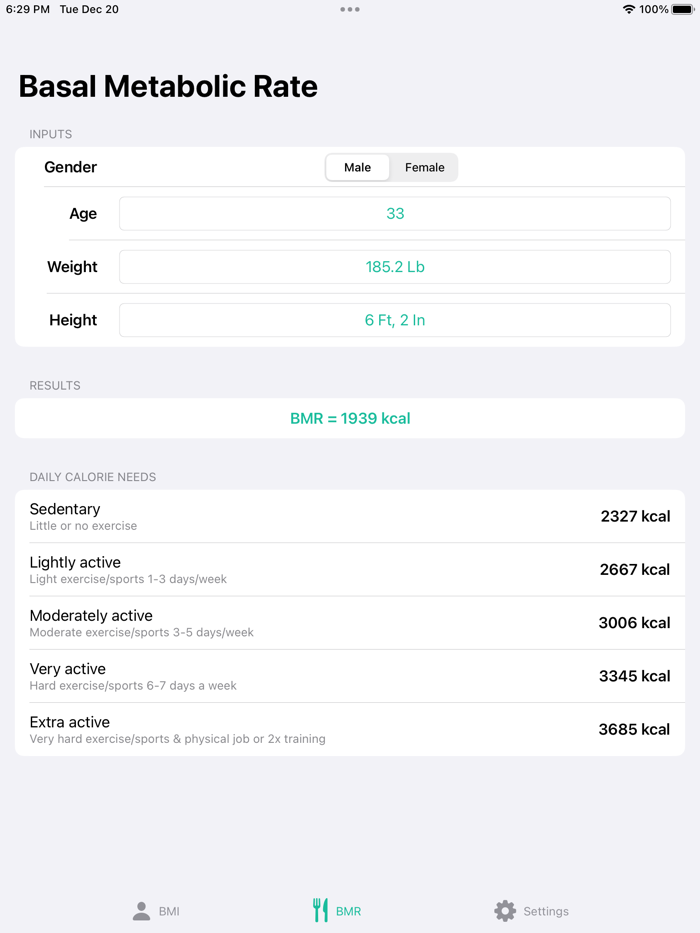This screenshot has height=933, width=700.
Task: Click the battery level indicator
Action: pos(680,9)
